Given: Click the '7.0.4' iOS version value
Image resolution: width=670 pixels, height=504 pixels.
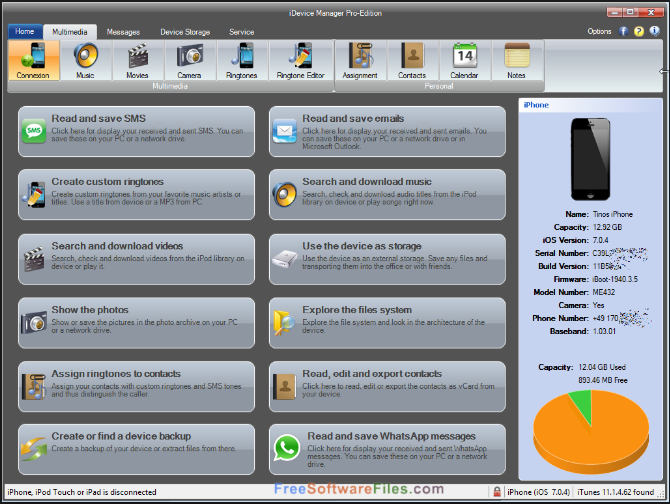Looking at the screenshot, I should point(600,240).
